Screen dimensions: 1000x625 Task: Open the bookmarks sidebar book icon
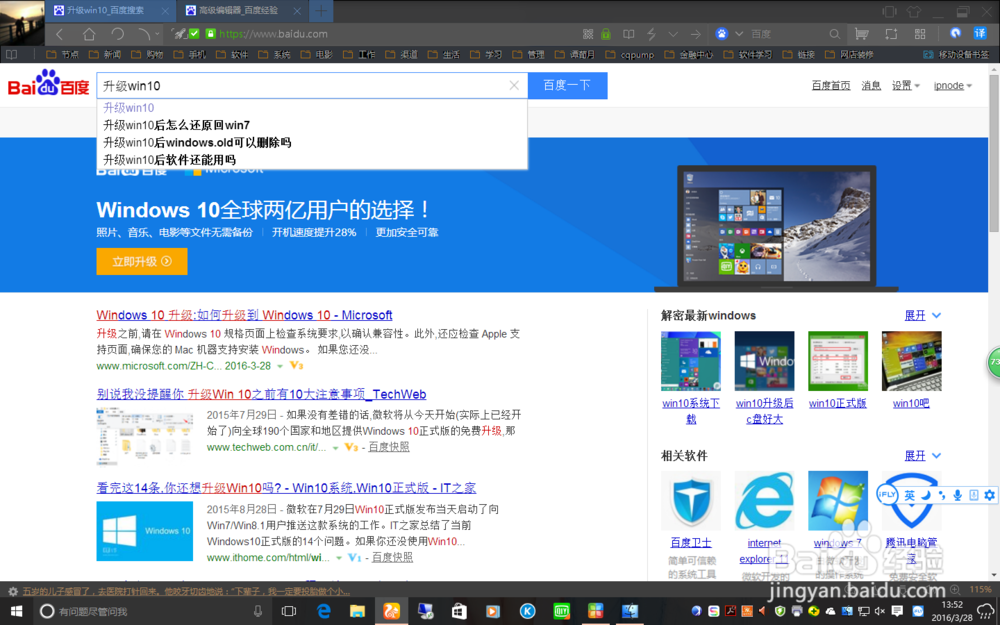click(11, 55)
